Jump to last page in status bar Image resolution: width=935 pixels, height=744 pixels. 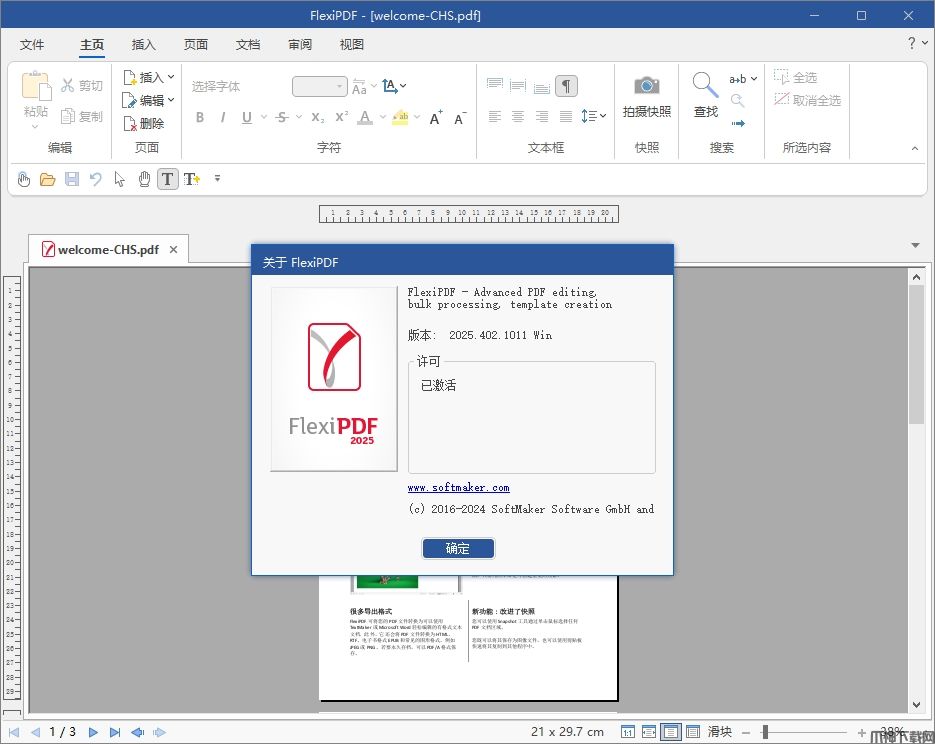(x=115, y=732)
